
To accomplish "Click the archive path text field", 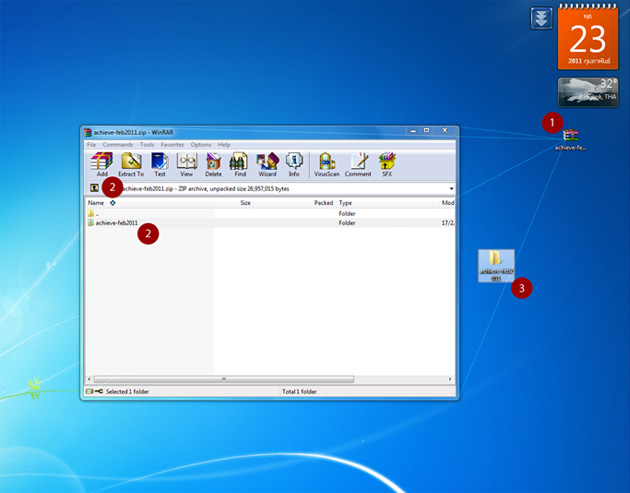I will tap(278, 188).
